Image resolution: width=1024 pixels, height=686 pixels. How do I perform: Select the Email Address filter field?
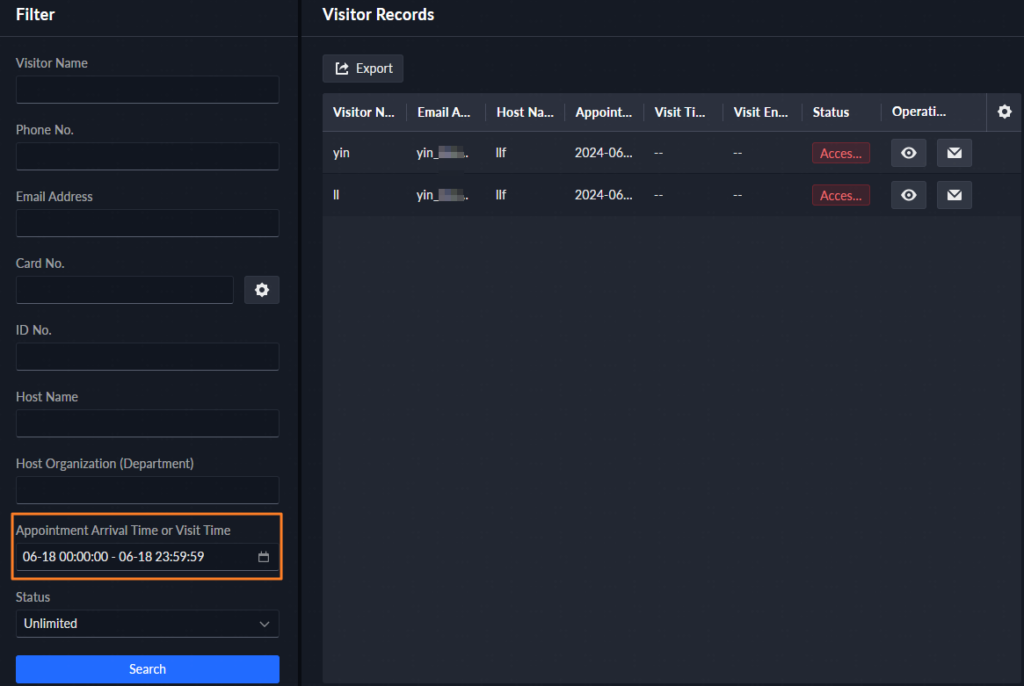pos(147,223)
